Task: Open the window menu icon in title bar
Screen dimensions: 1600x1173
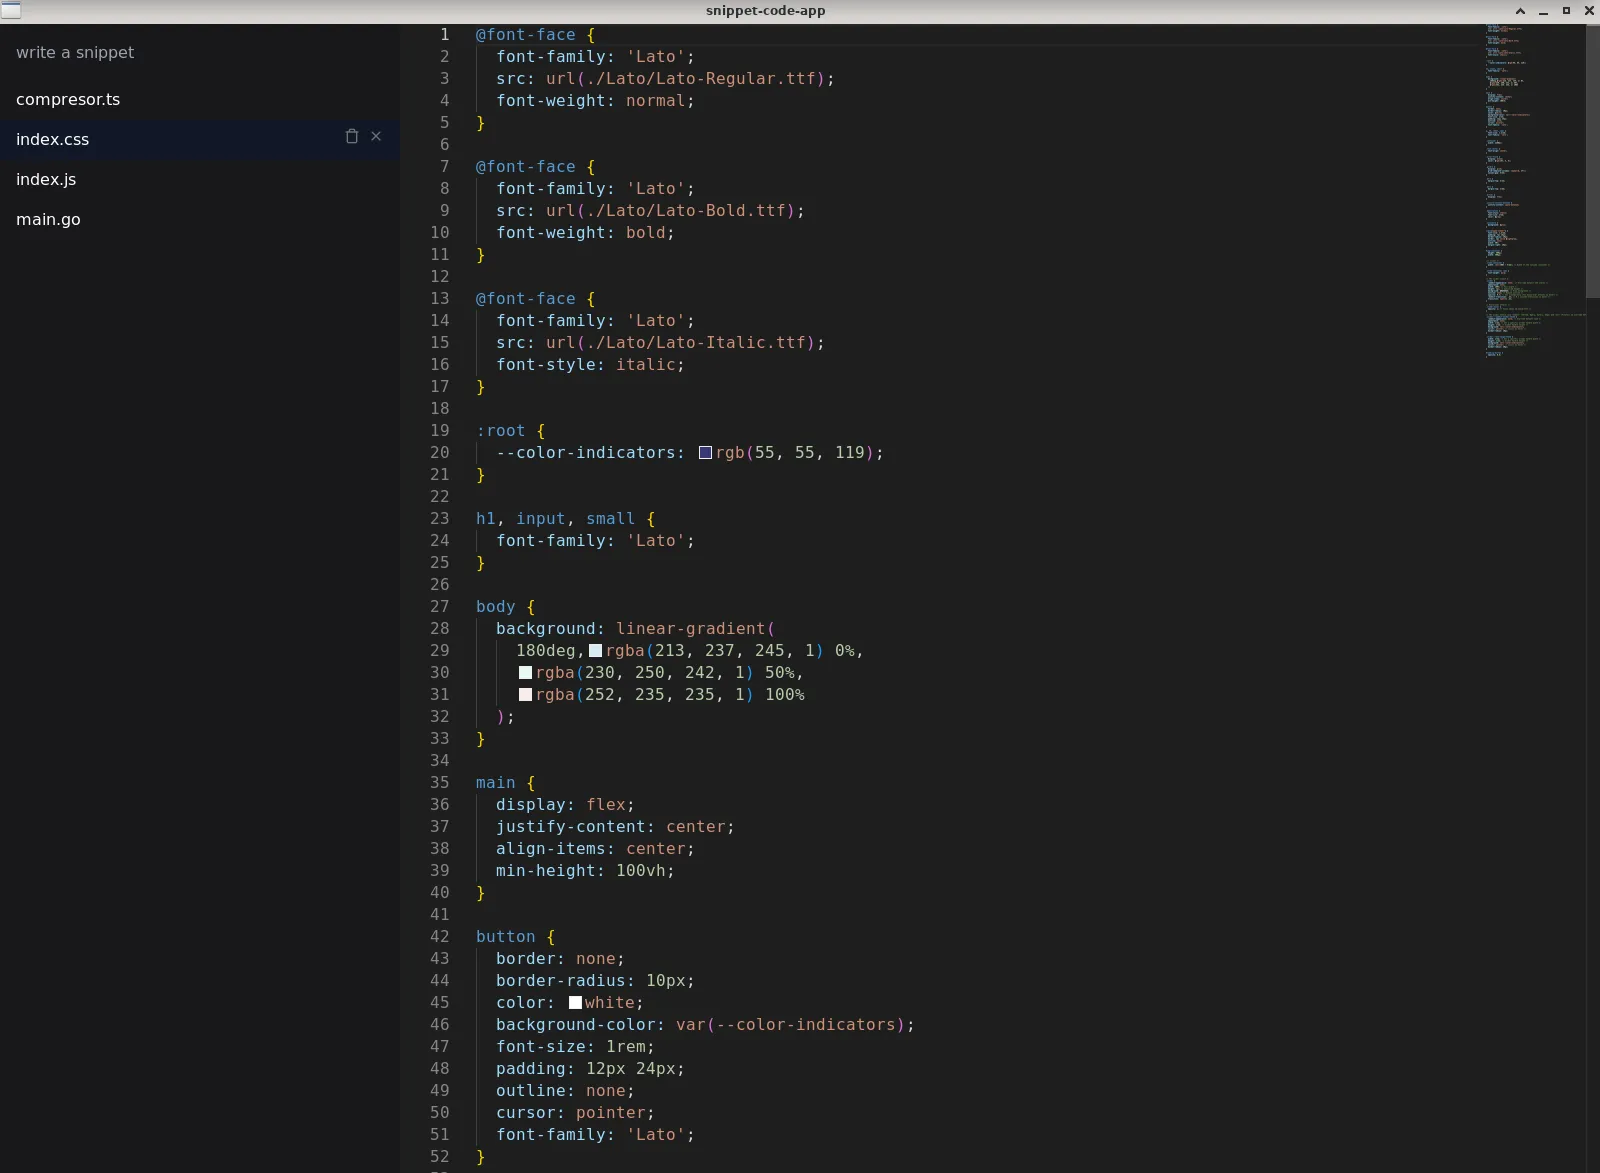Action: point(11,11)
